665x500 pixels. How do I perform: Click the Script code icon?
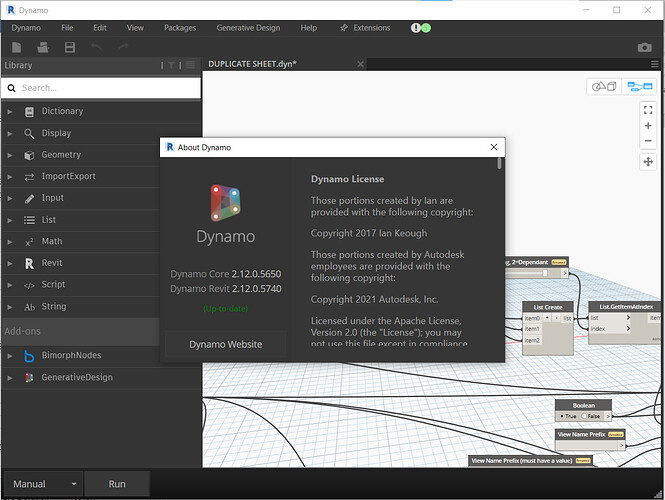(x=29, y=285)
